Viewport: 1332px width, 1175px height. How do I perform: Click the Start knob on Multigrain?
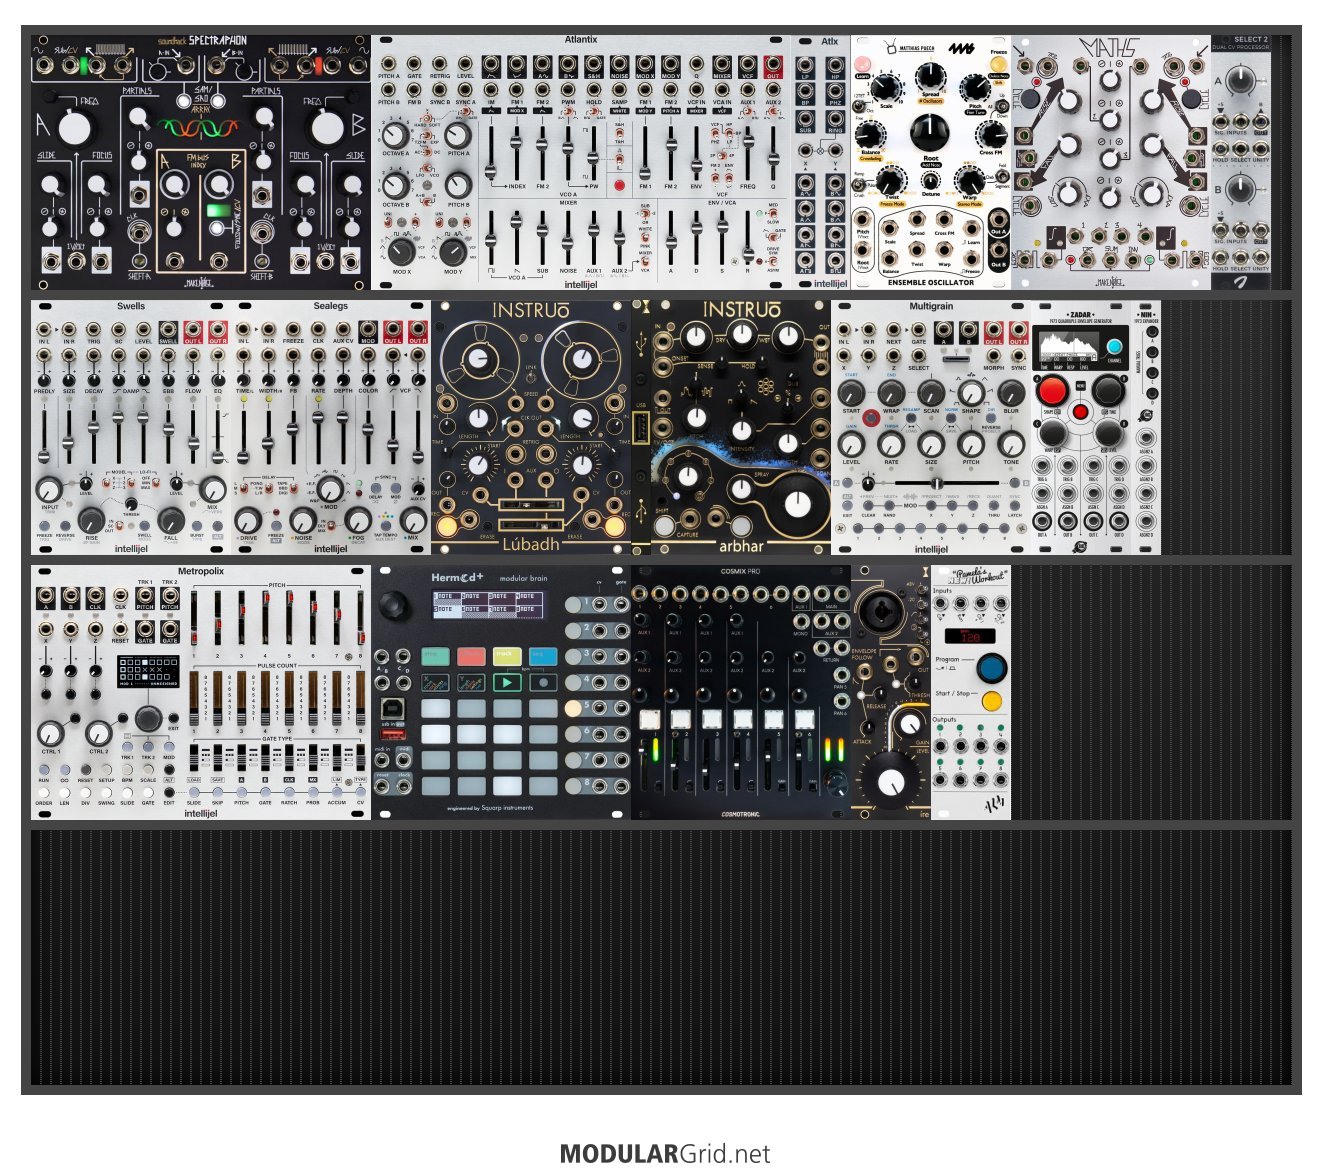[x=851, y=393]
